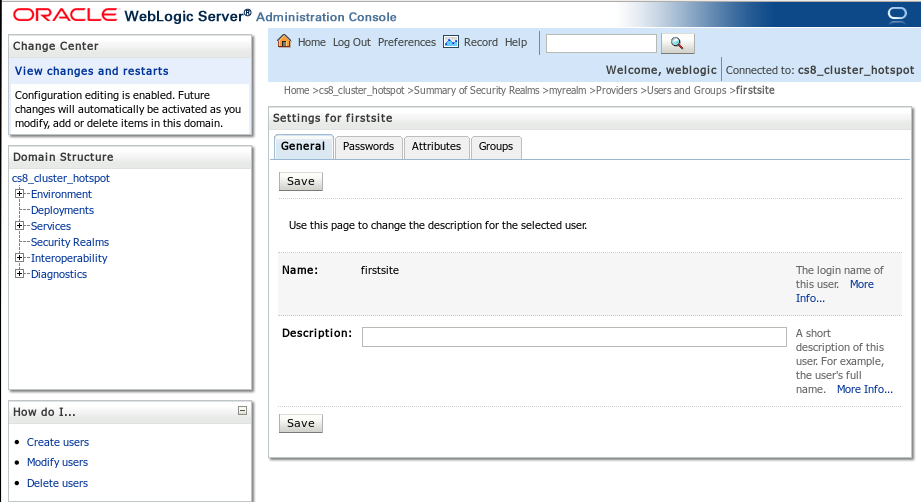
Task: Click Log Out in toolbar
Action: [x=352, y=42]
